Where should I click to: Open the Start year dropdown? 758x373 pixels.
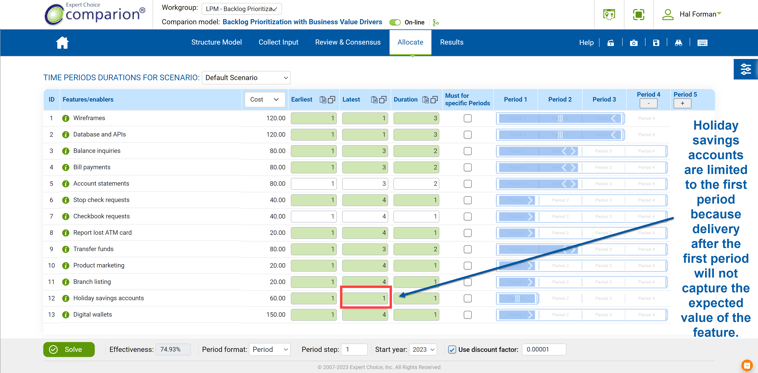tap(423, 349)
